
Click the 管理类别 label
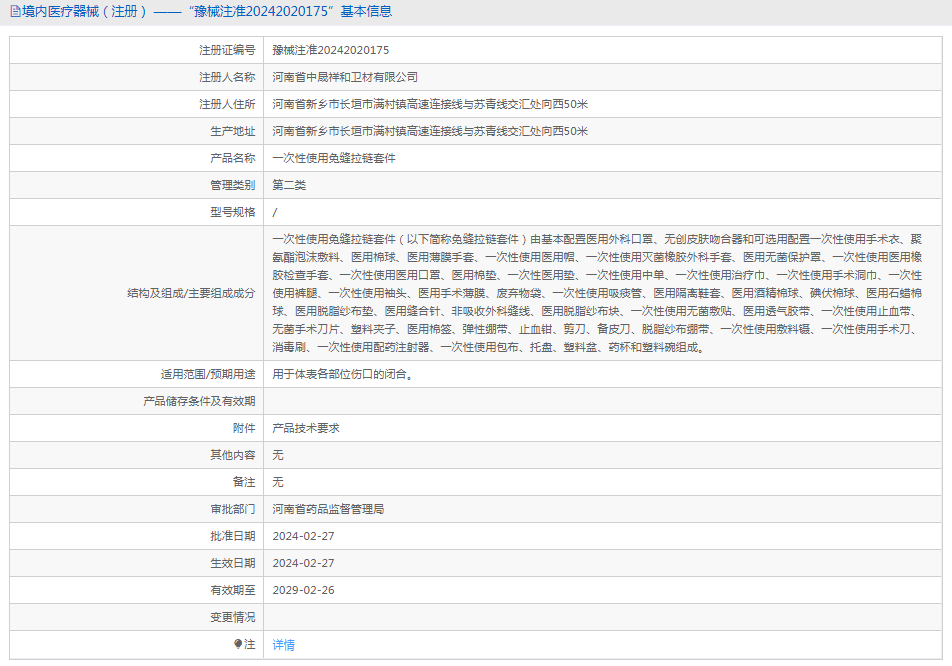pyautogui.click(x=233, y=185)
